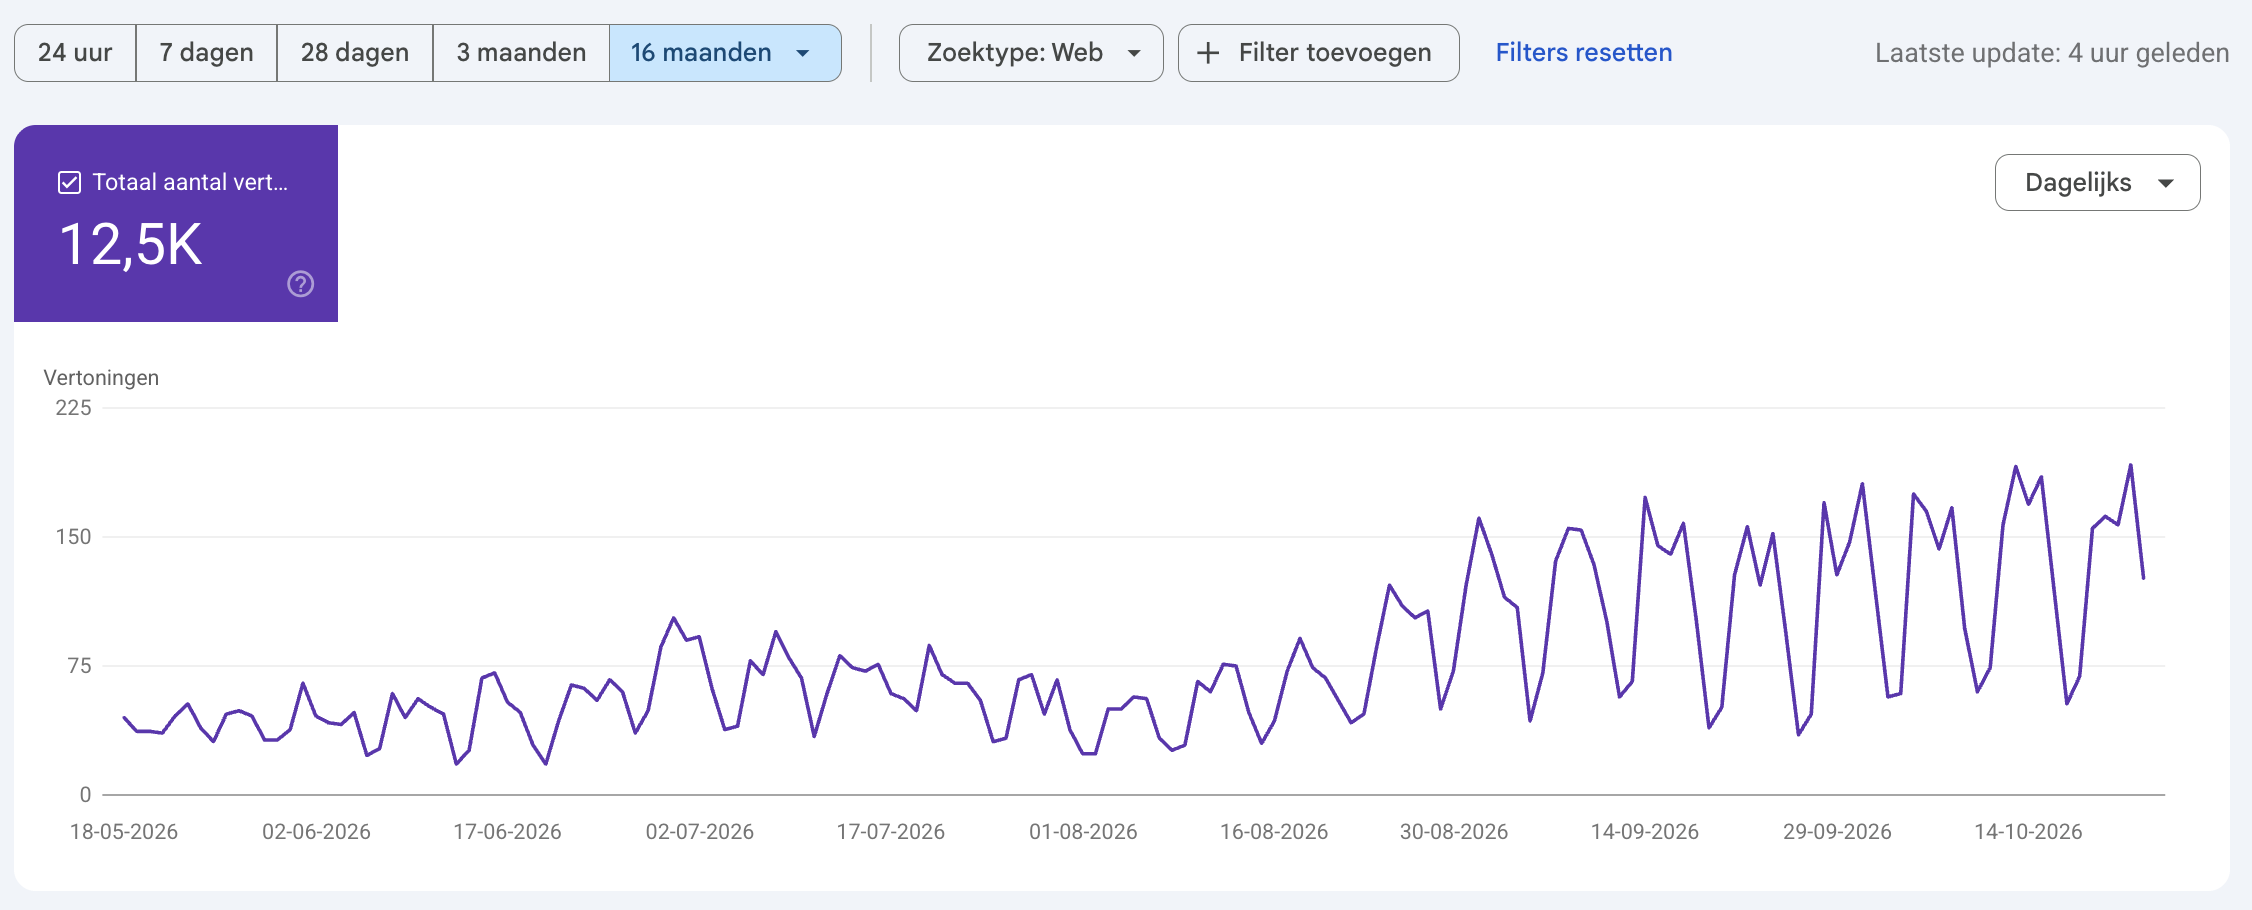This screenshot has height=910, width=2252.
Task: Expand the Dagelijks interval dropdown
Action: pyautogui.click(x=2097, y=183)
